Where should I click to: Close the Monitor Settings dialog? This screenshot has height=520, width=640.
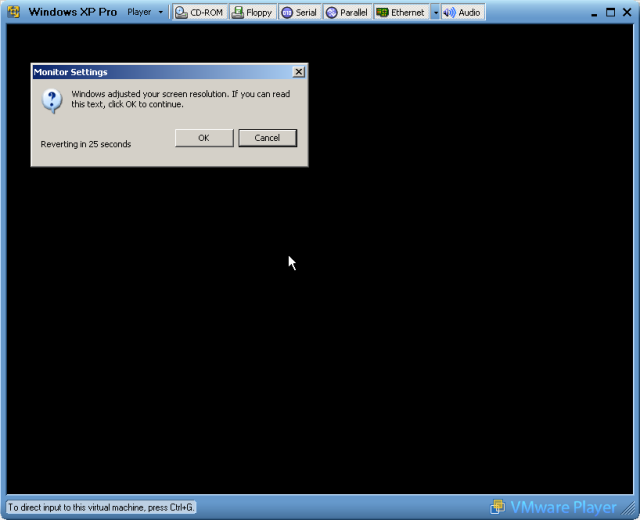point(299,72)
